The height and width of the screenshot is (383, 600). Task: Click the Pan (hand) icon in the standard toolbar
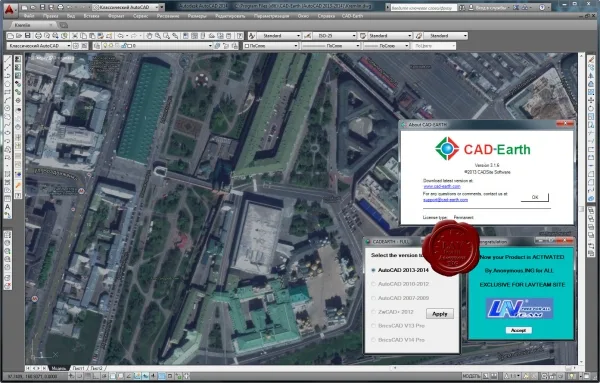[x=149, y=36]
